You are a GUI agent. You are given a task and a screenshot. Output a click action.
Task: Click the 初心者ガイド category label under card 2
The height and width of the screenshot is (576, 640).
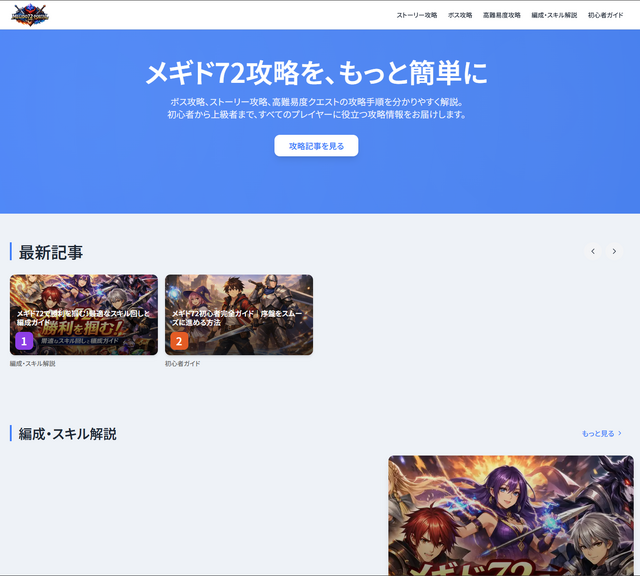pyautogui.click(x=182, y=363)
